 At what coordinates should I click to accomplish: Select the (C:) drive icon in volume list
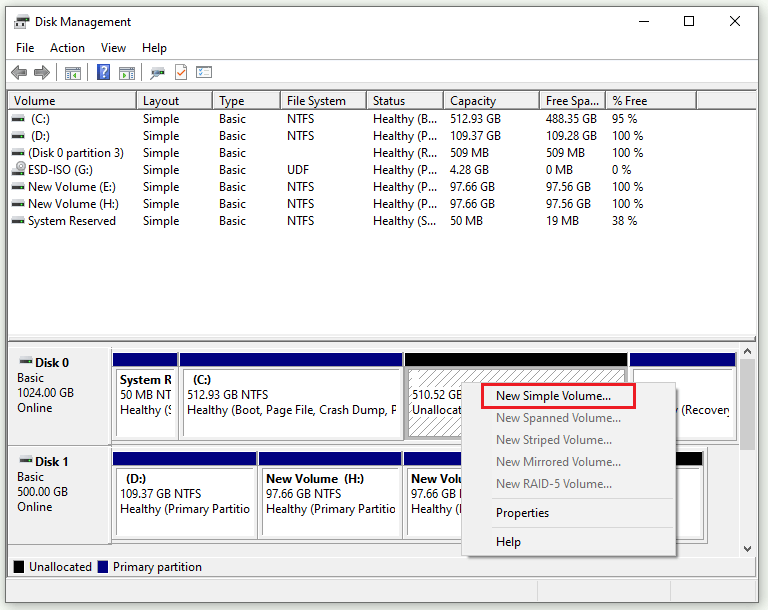(x=18, y=119)
